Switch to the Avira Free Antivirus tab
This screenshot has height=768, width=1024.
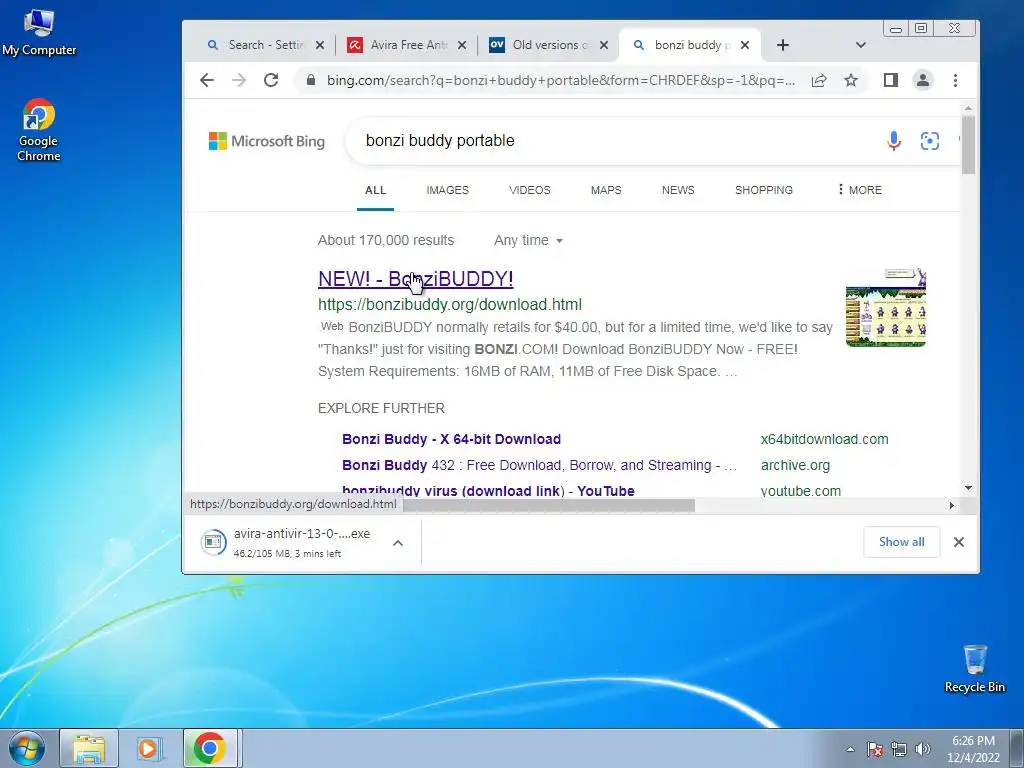(x=405, y=45)
